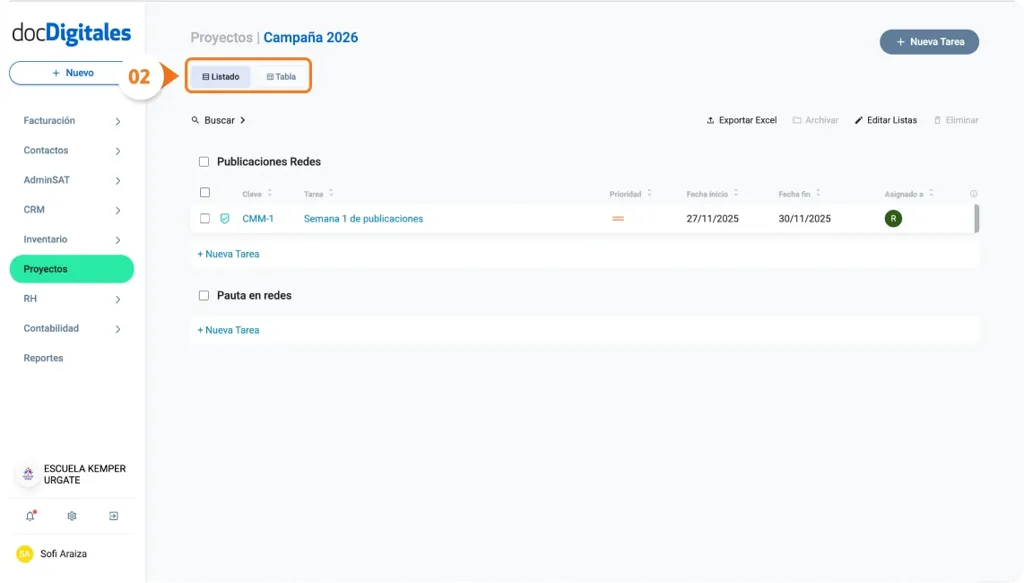Image resolution: width=1024 pixels, height=583 pixels.
Task: Click the search magnifier icon near Buscar
Action: coord(196,120)
